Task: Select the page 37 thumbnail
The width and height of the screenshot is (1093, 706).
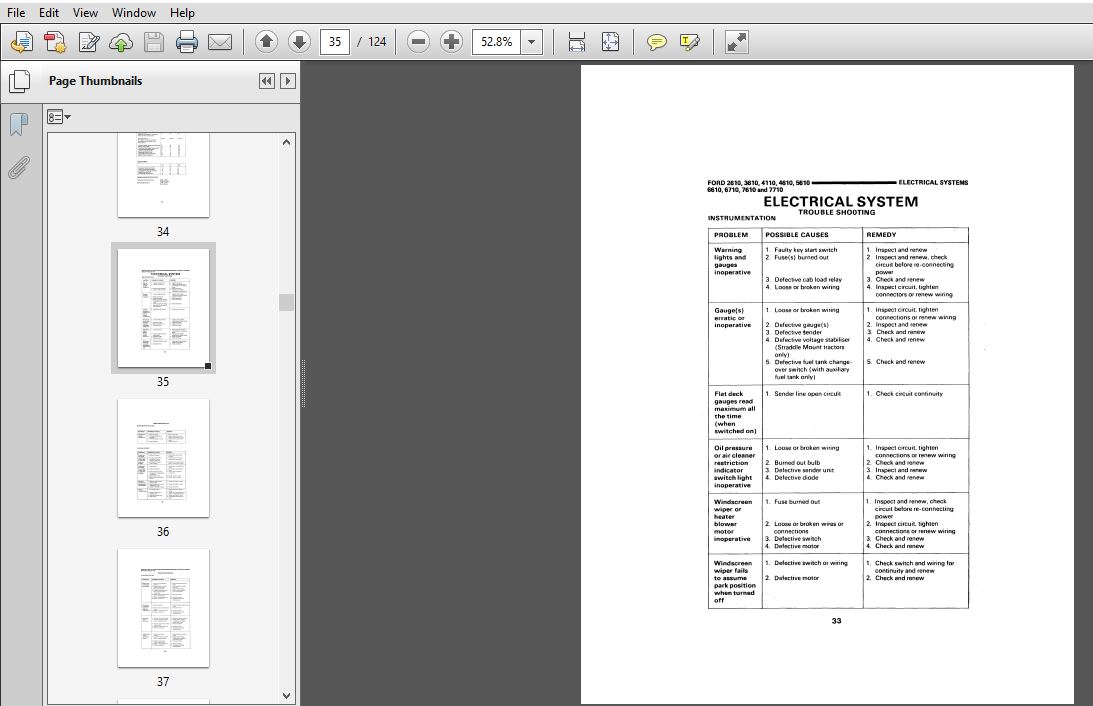Action: [163, 608]
